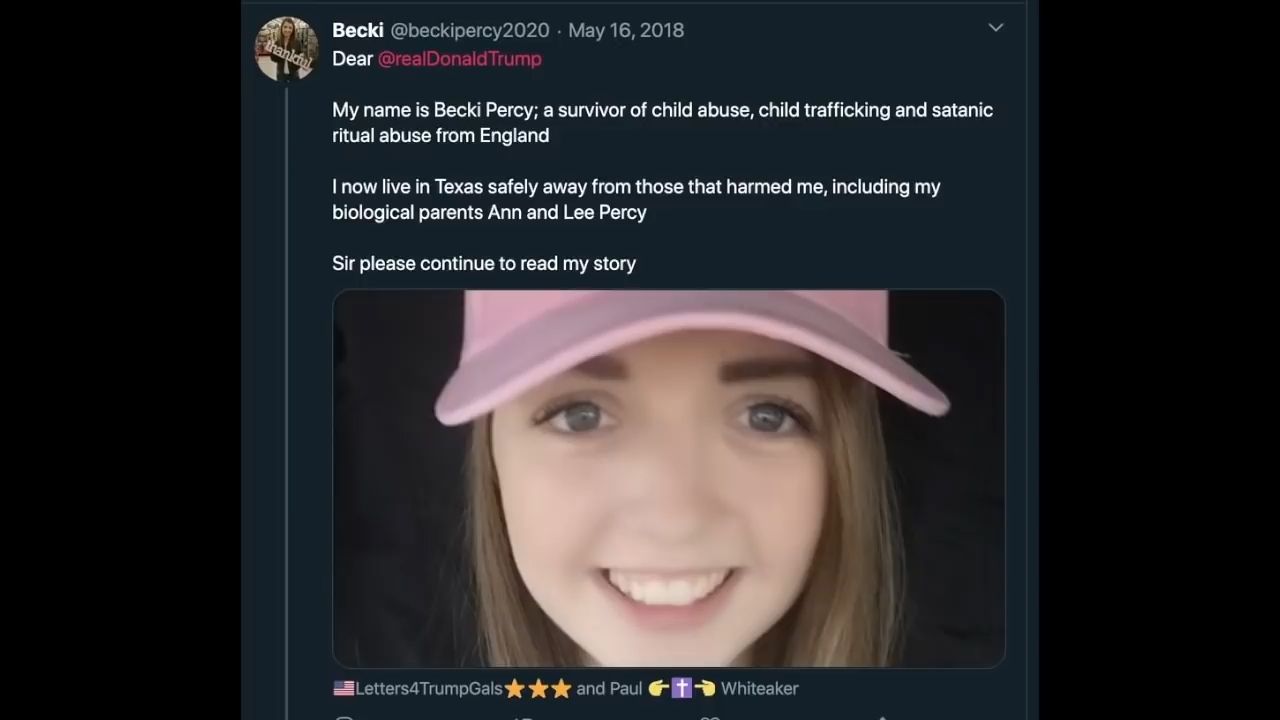1280x720 pixels.
Task: Expand the tweet options chevron
Action: tap(995, 28)
